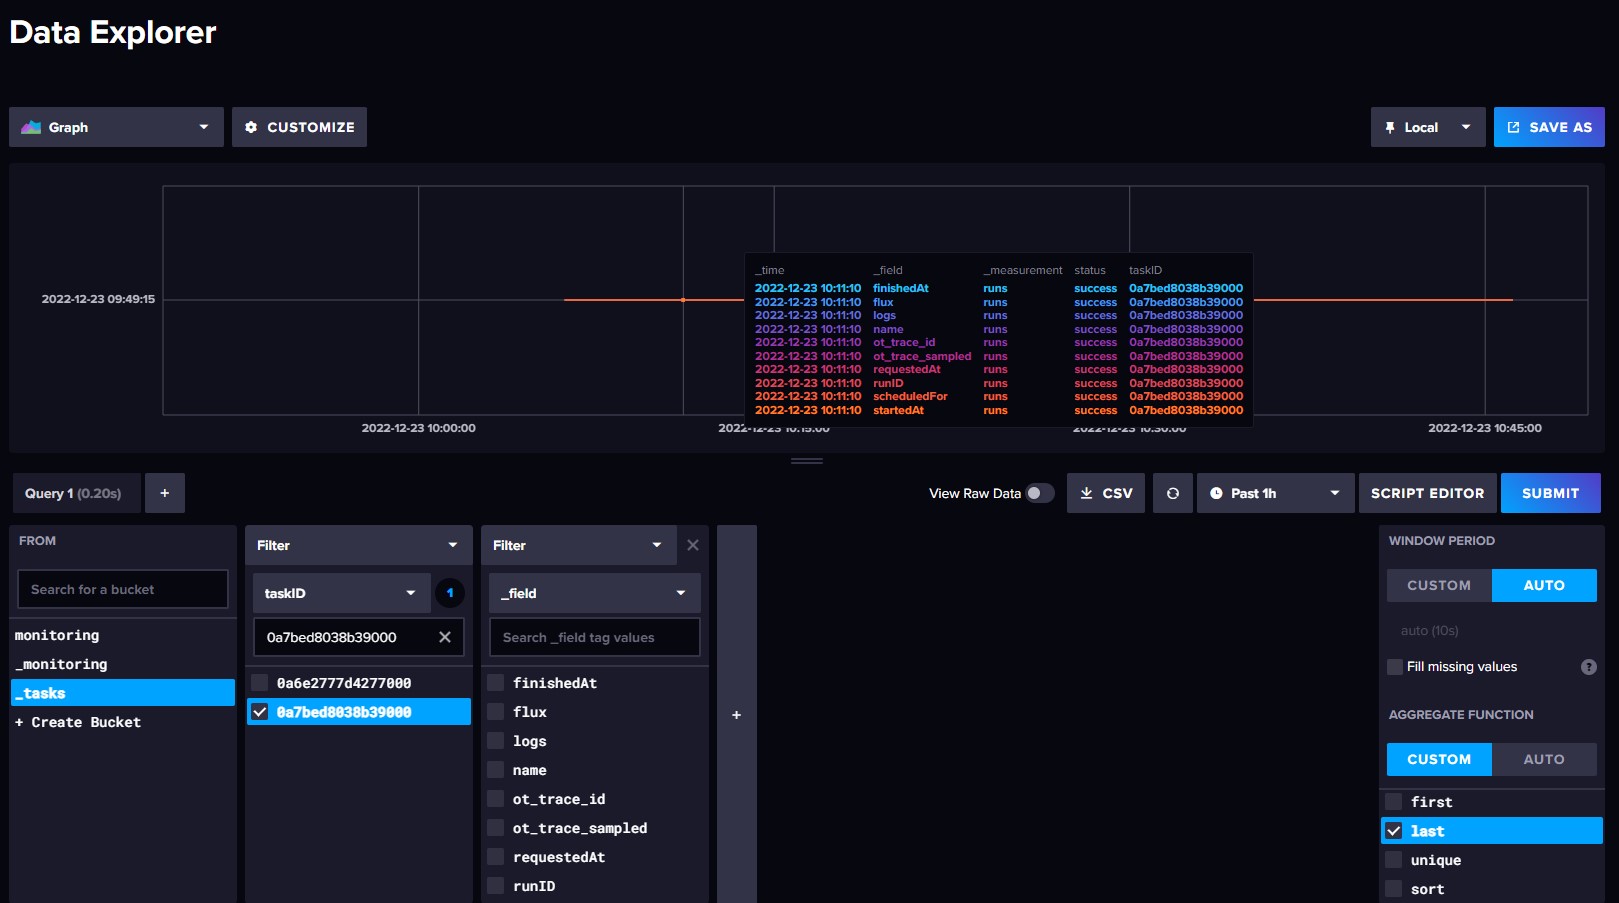The image size is (1619, 903).
Task: Check the ot_trace_id field
Action: tap(496, 799)
